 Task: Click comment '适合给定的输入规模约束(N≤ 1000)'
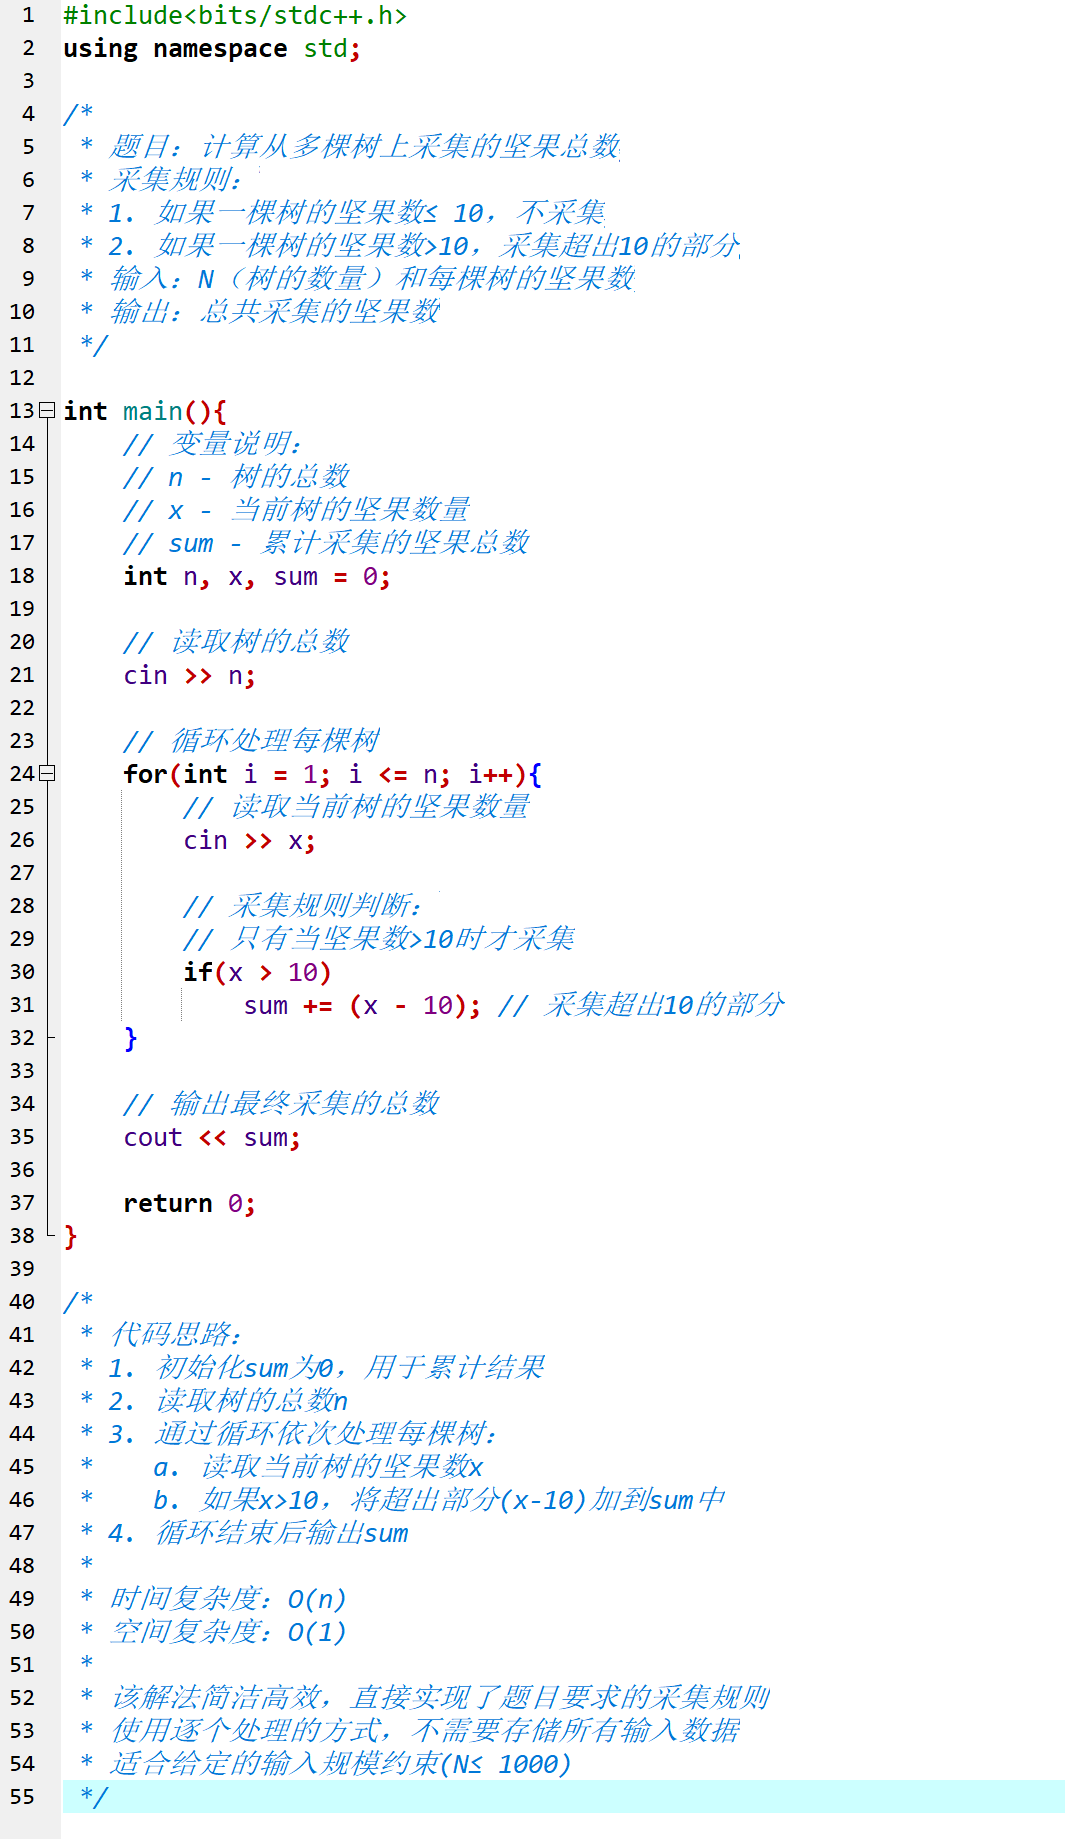(x=341, y=1764)
